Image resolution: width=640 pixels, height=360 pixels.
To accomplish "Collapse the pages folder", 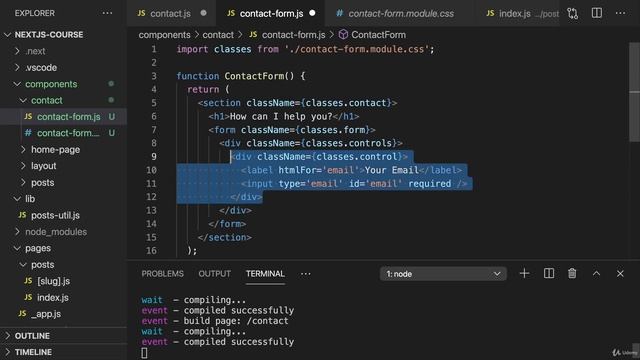I will [17, 248].
